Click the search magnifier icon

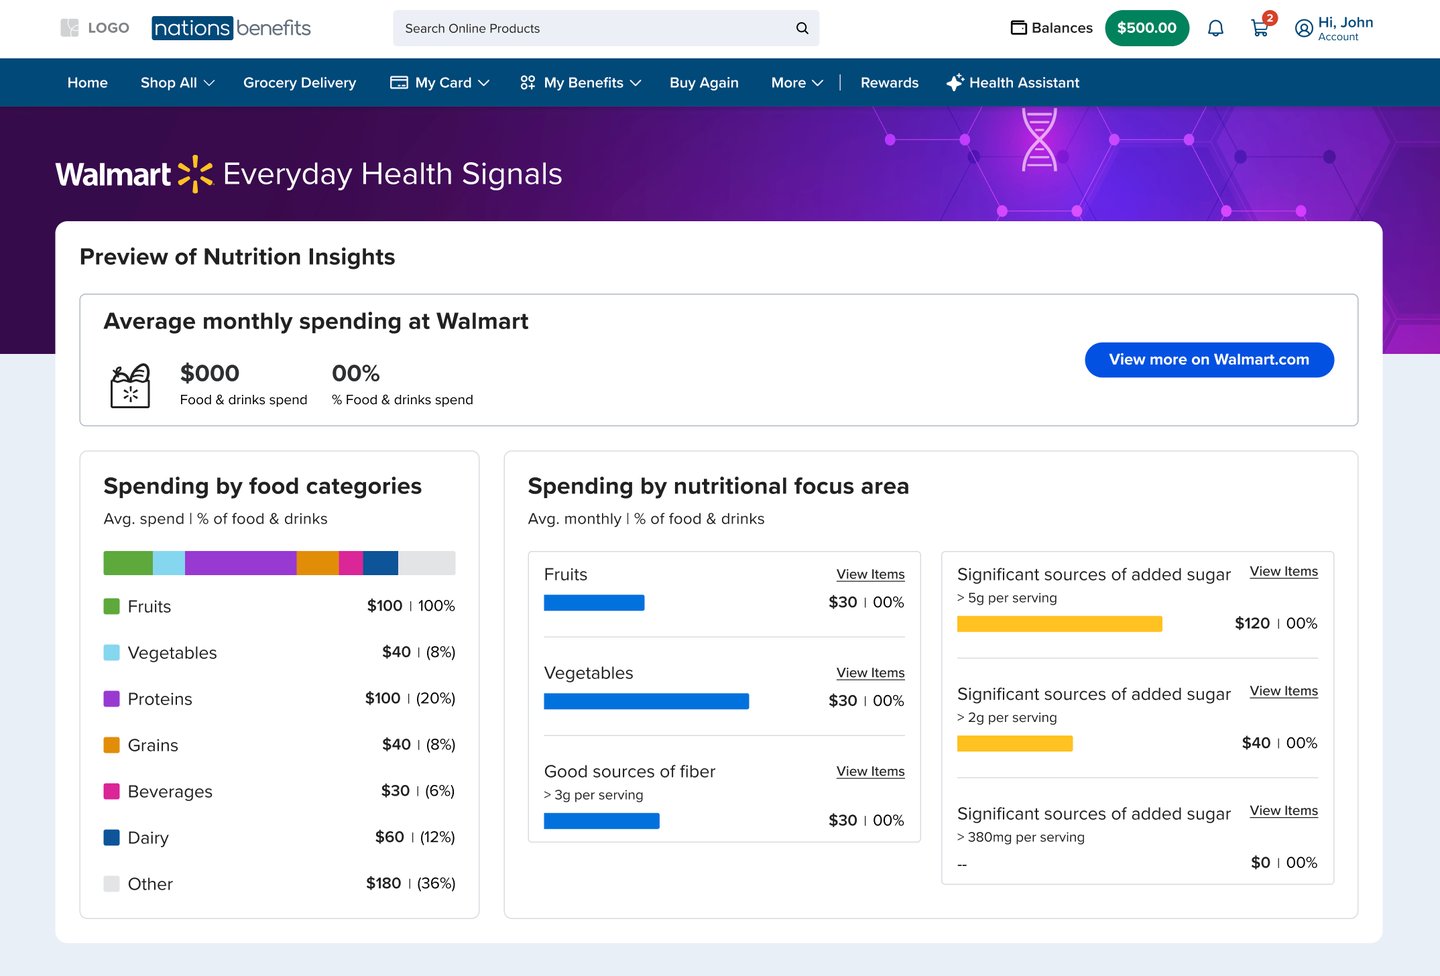[802, 28]
